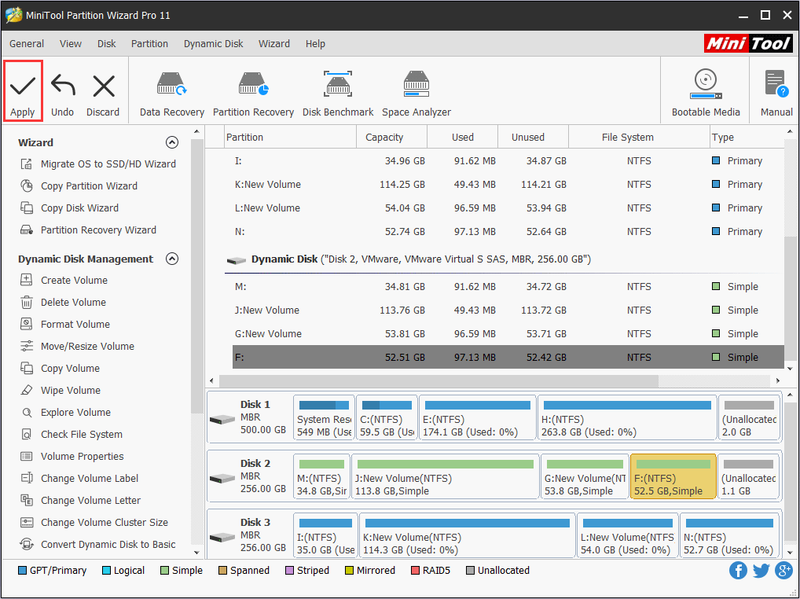The image size is (800, 599).
Task: Click the Discard X icon
Action: click(x=104, y=86)
